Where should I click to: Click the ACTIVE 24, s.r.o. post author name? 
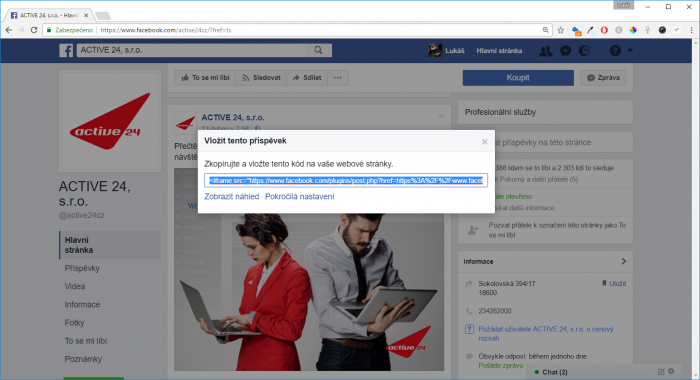[233, 117]
